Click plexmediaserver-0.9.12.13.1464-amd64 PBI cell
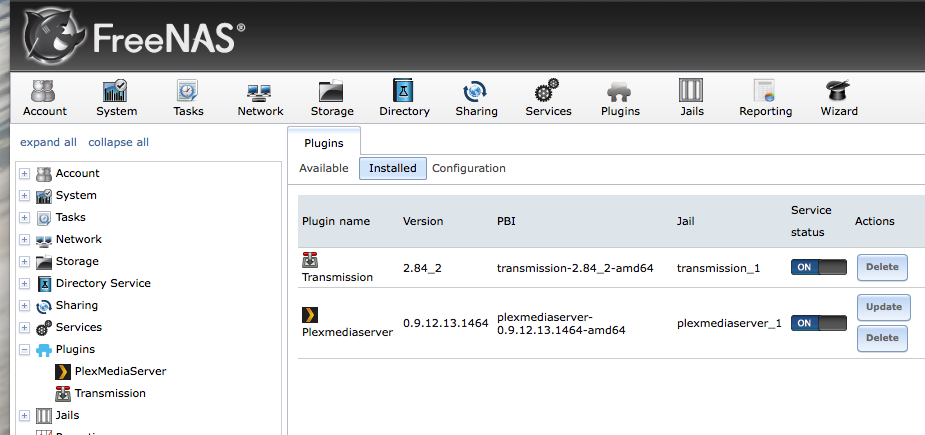Screen dimensions: 925x435 point(561,323)
